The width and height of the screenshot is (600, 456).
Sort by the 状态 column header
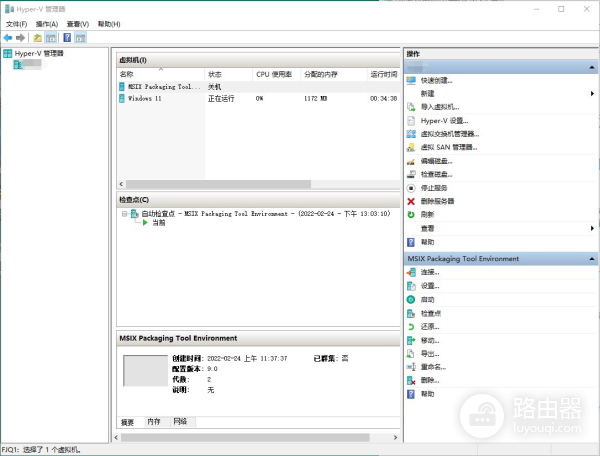(229, 75)
